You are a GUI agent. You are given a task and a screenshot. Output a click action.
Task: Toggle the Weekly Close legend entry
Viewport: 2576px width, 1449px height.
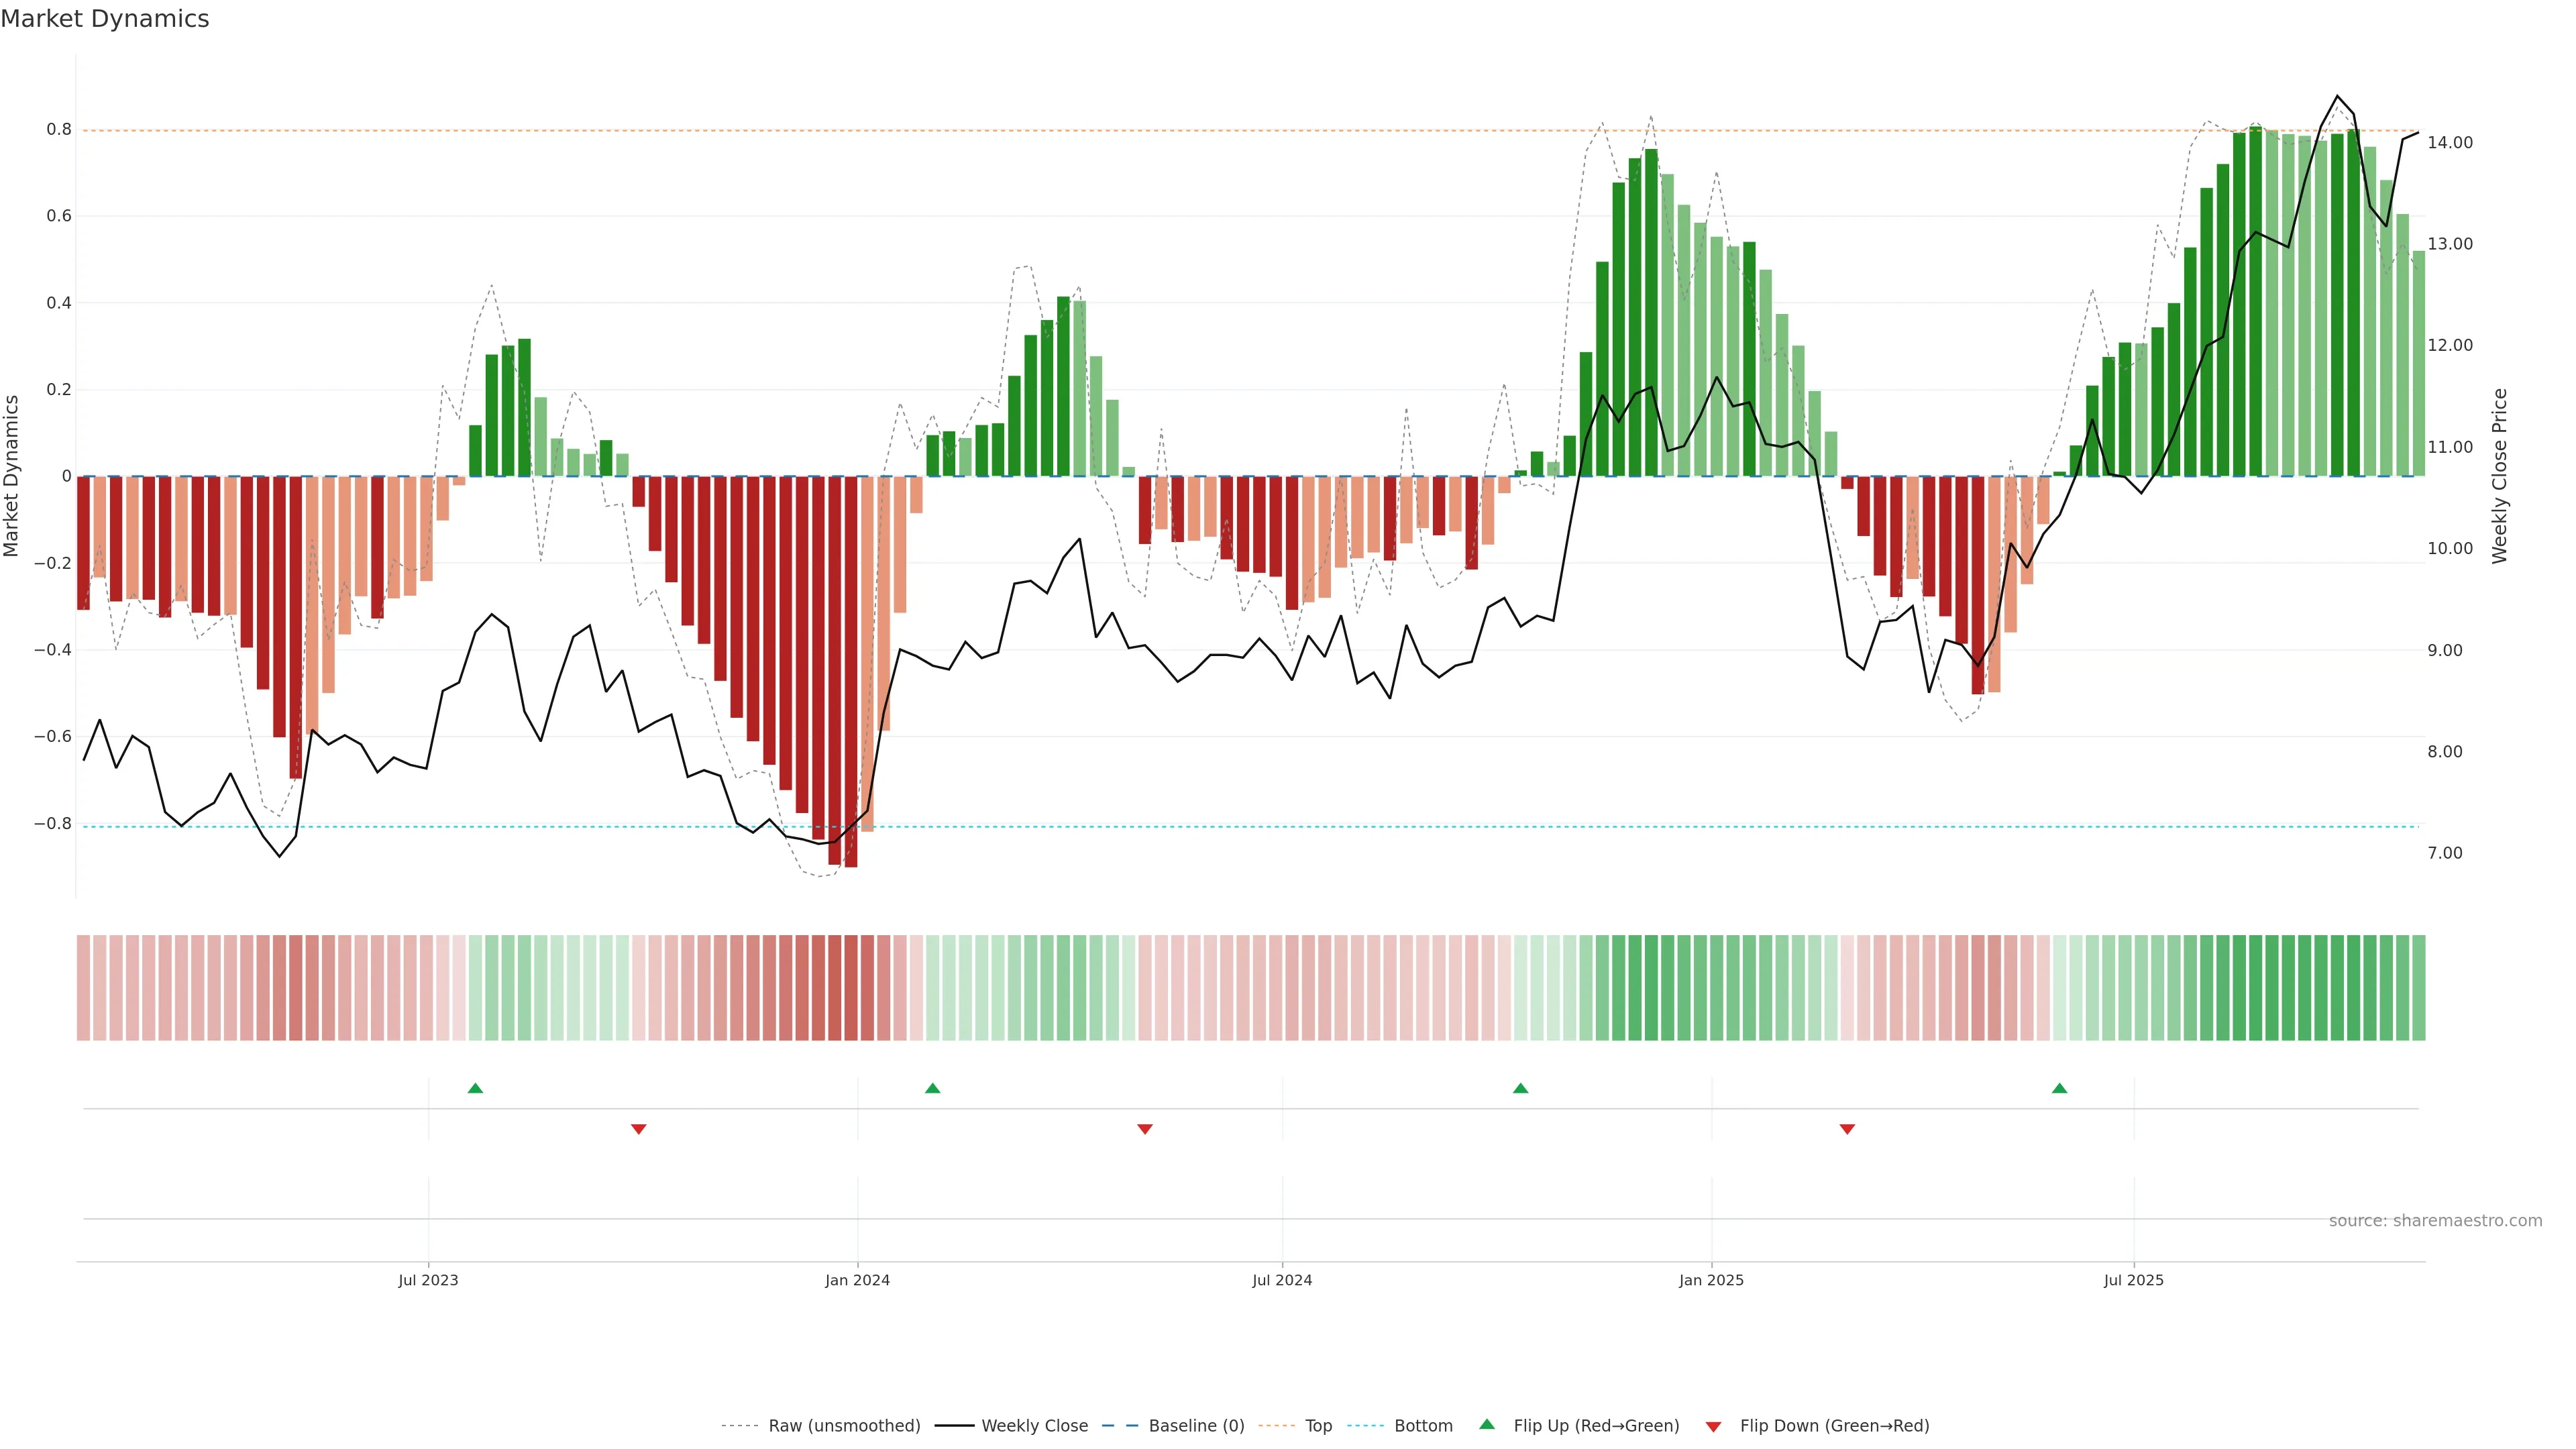coord(1034,1426)
